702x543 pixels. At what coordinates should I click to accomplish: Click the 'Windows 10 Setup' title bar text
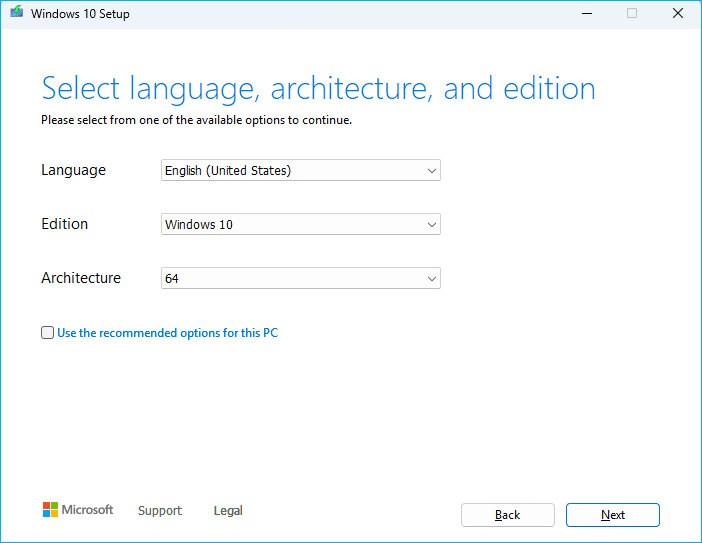tap(80, 14)
